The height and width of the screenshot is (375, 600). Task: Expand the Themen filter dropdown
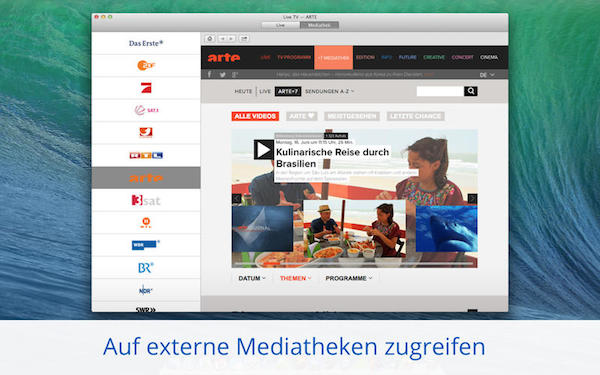point(295,278)
